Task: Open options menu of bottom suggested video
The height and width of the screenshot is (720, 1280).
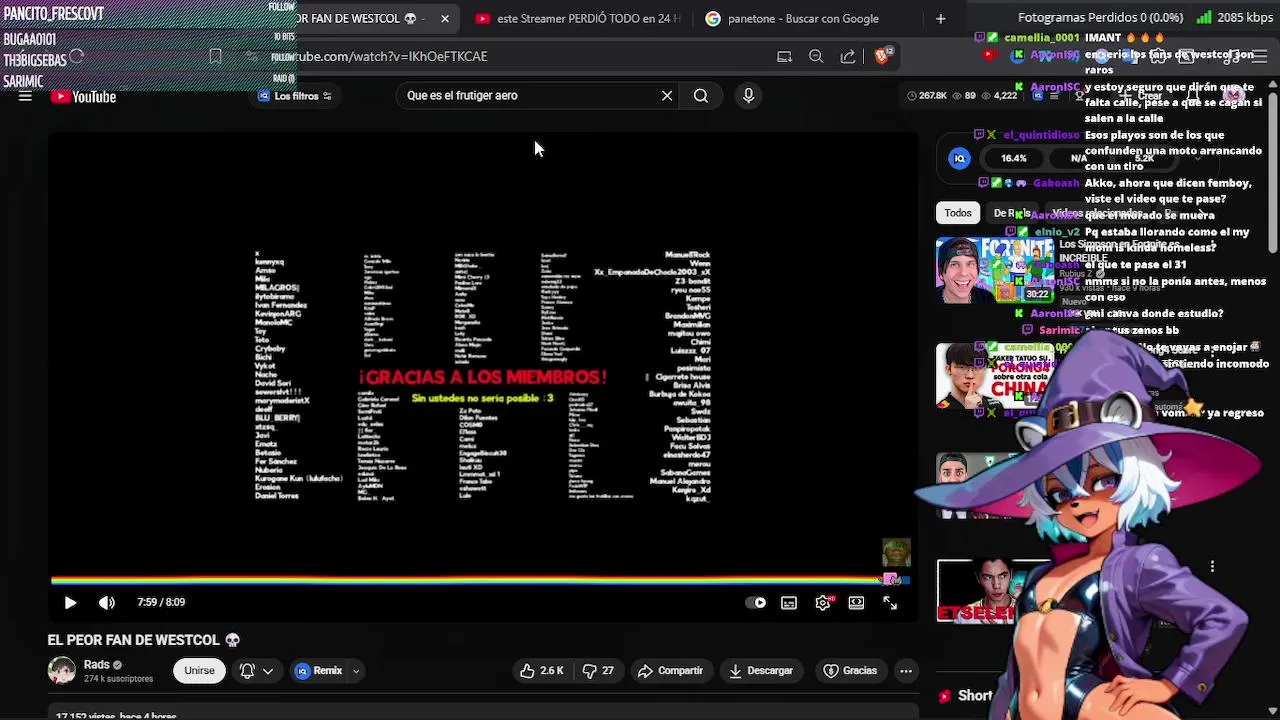Action: click(1212, 567)
